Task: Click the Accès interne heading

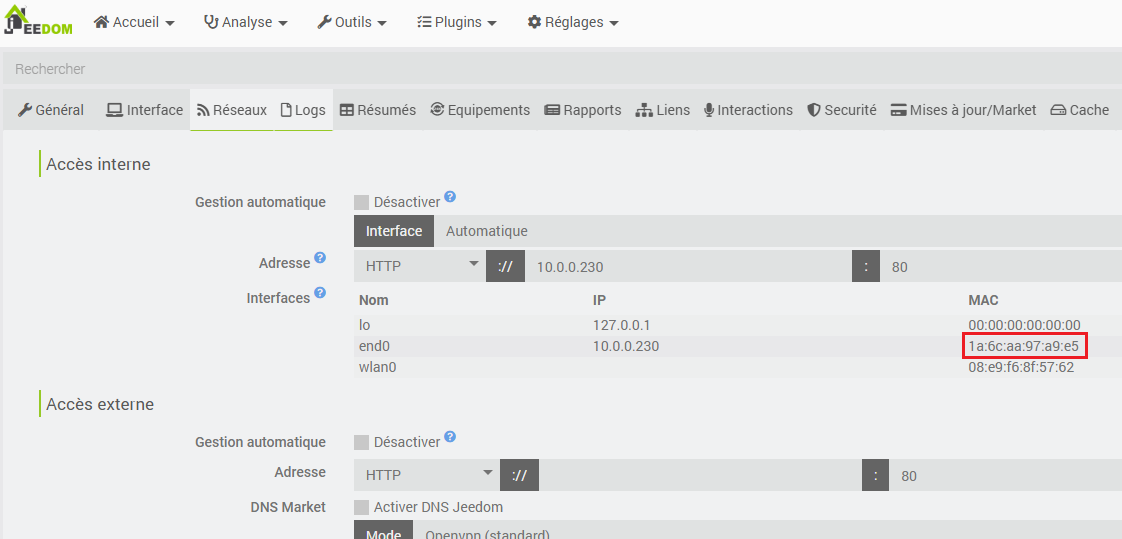Action: pos(98,164)
